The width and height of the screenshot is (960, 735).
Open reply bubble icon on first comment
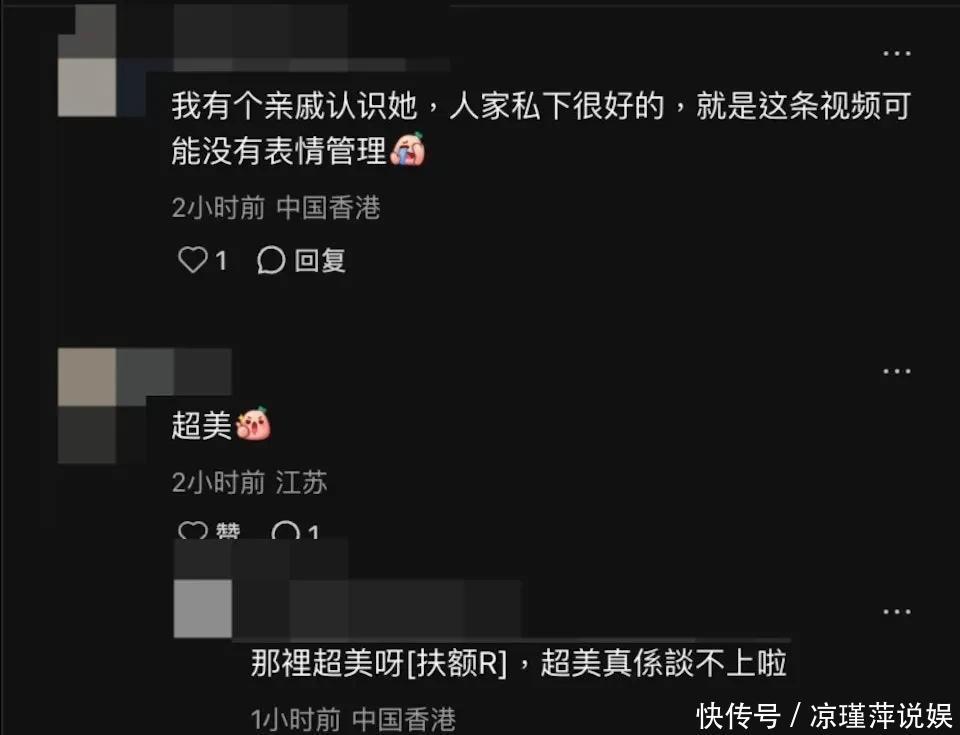coord(271,260)
